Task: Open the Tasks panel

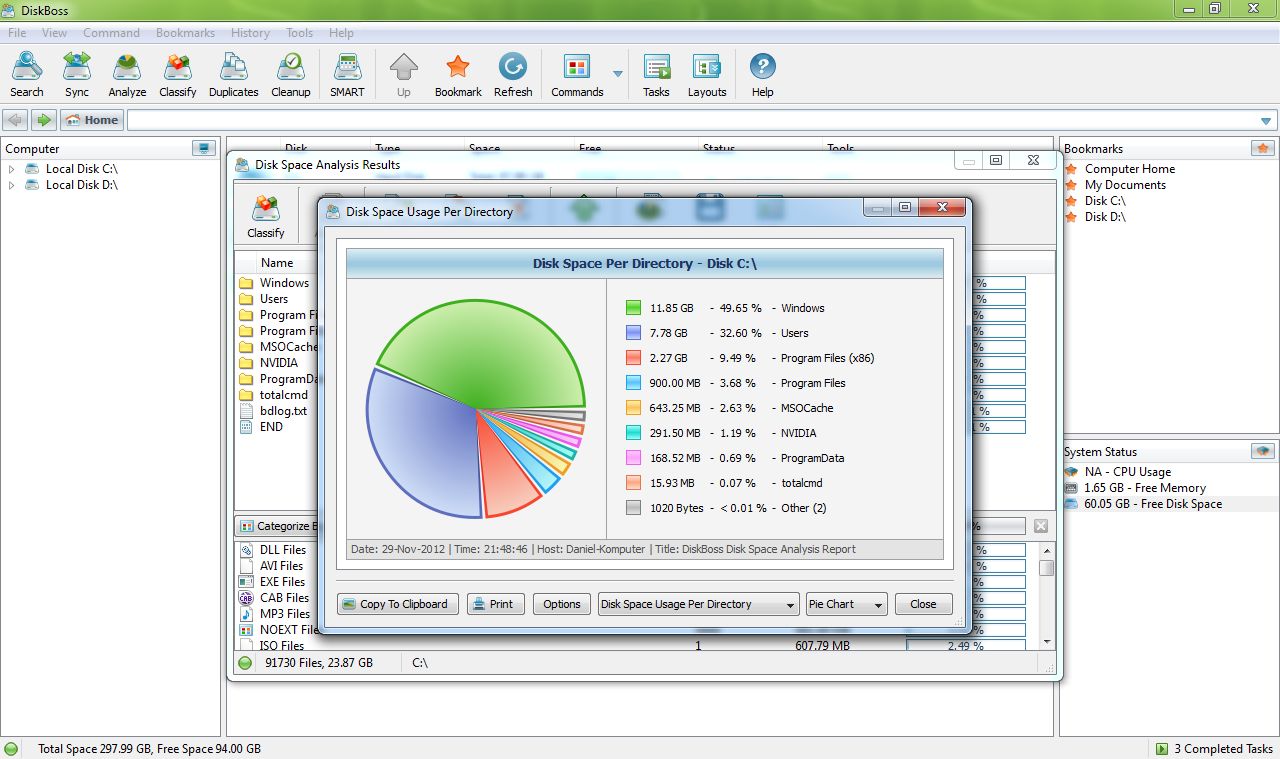Action: coord(656,75)
